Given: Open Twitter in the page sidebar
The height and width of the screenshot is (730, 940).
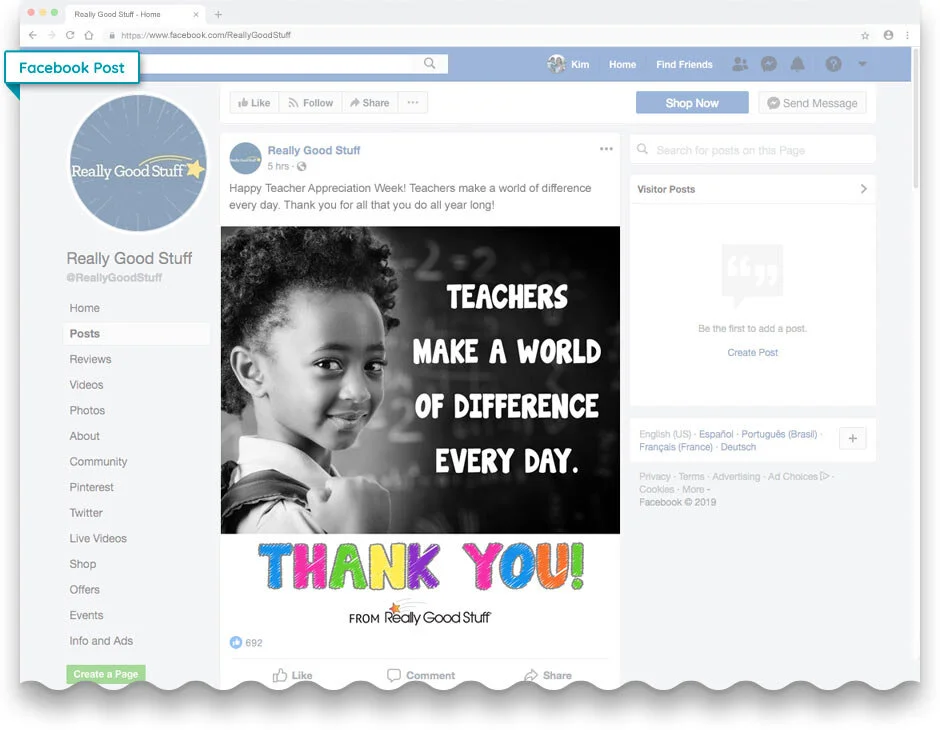Looking at the screenshot, I should click(x=86, y=513).
